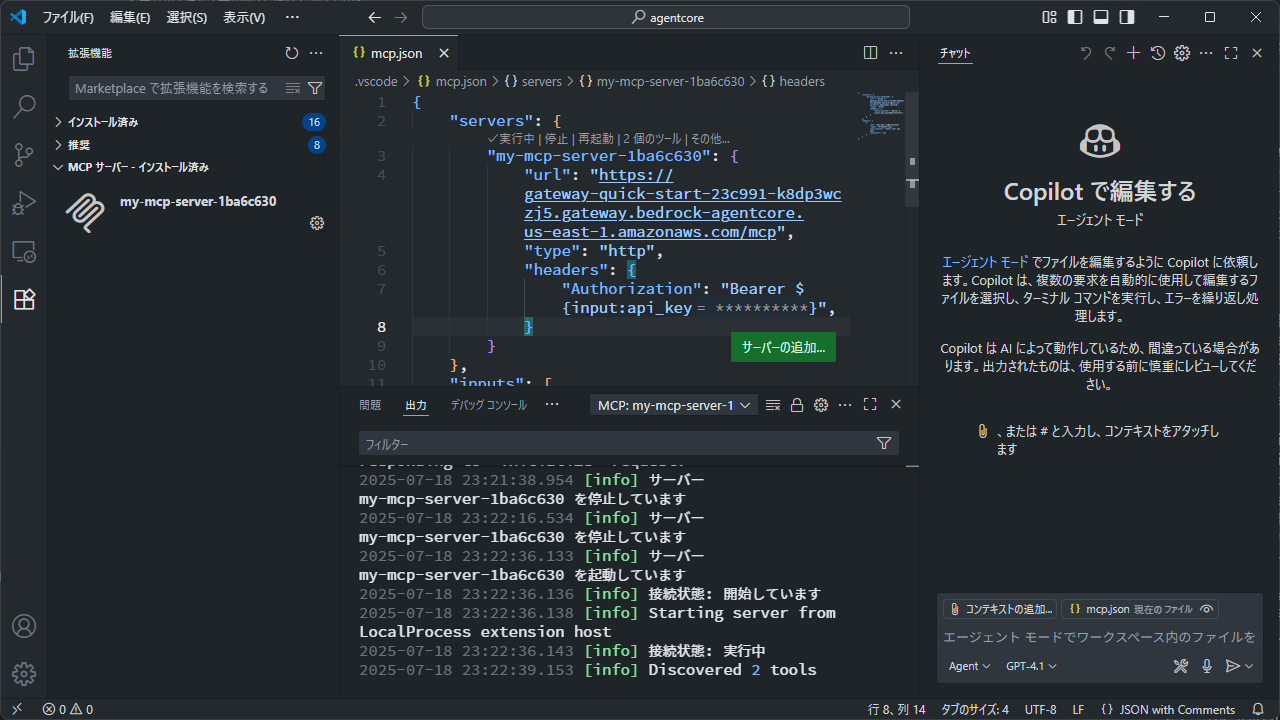
Task: Open chat settings gear
Action: coord(1182,53)
